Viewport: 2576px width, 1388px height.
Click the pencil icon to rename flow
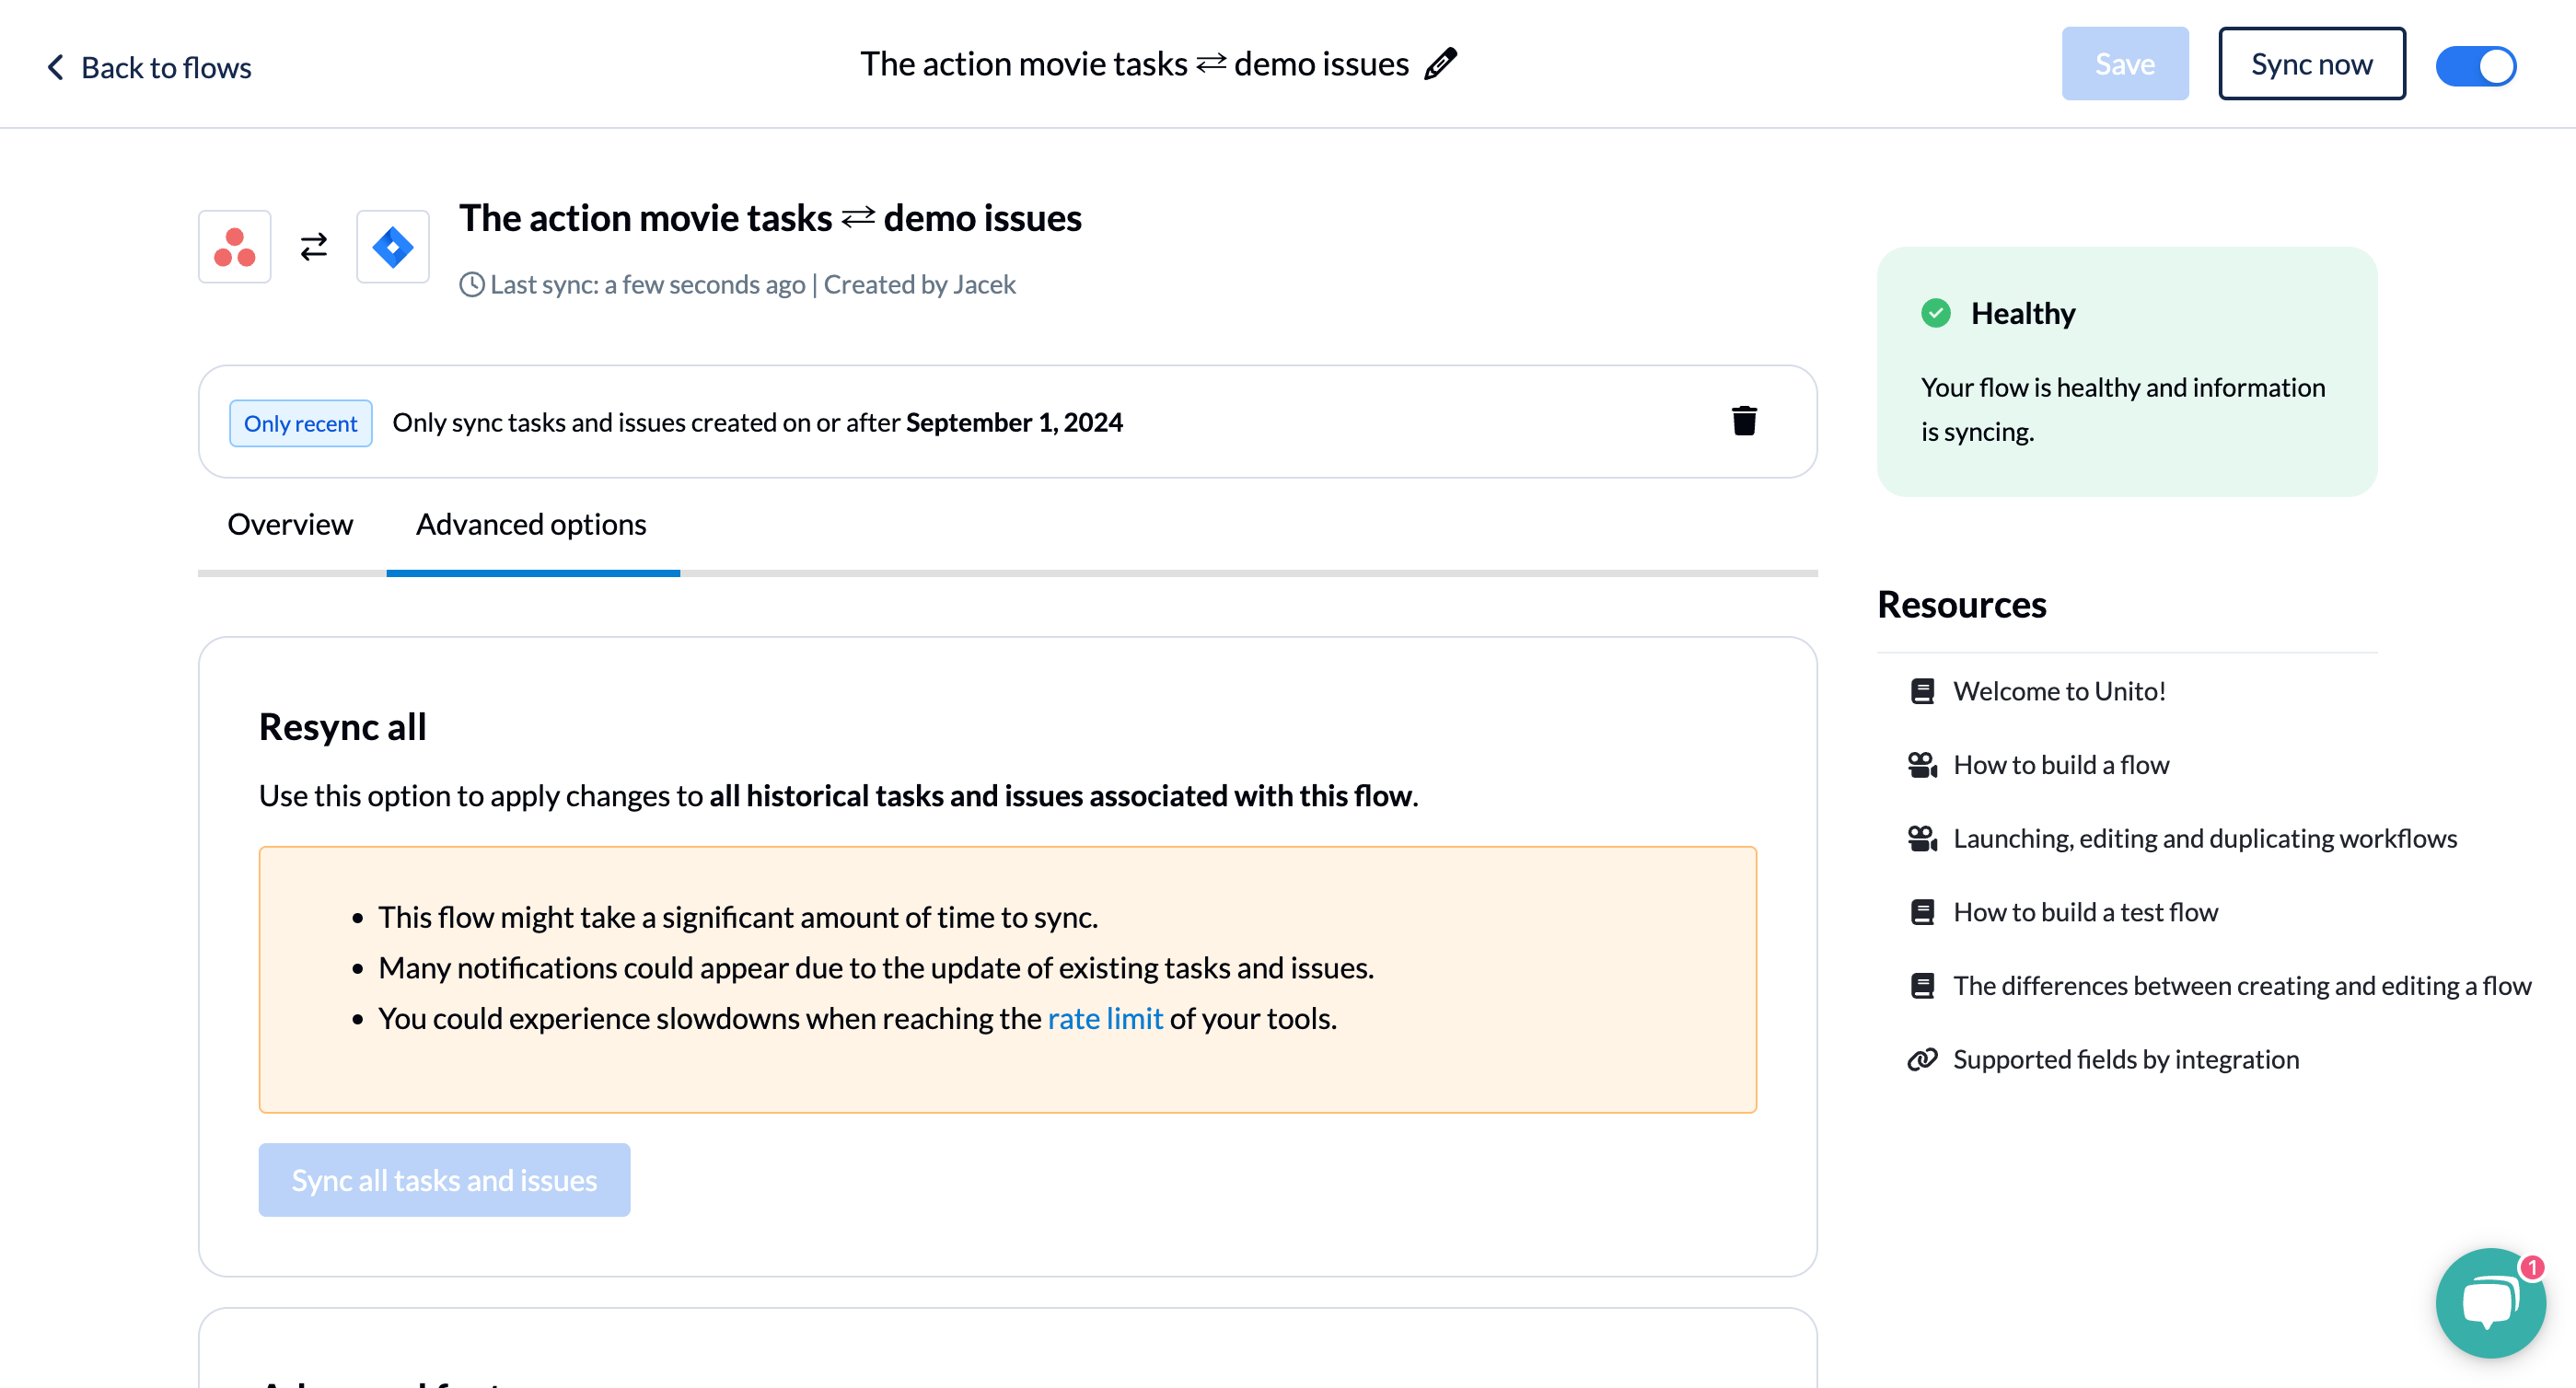coord(1441,64)
